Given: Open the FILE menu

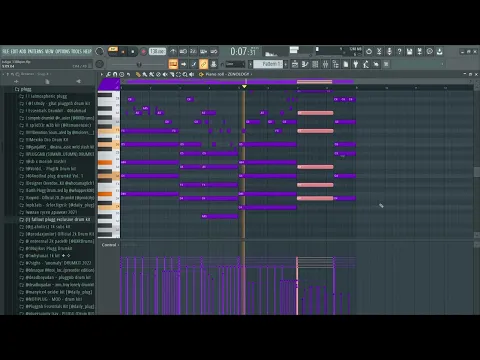Looking at the screenshot, I should [x=6, y=51].
